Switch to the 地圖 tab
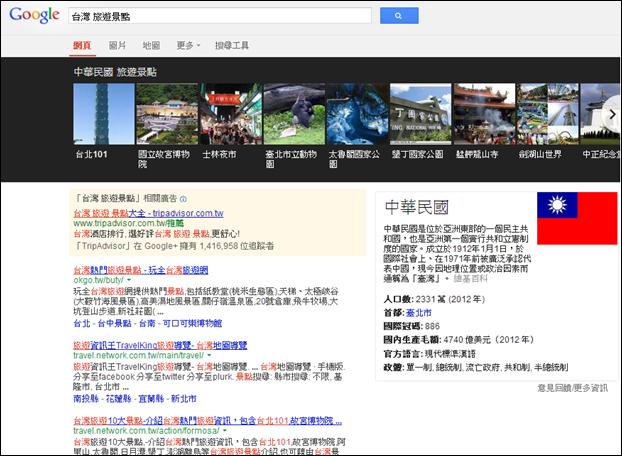Image resolution: width=622 pixels, height=456 pixels. pos(151,46)
